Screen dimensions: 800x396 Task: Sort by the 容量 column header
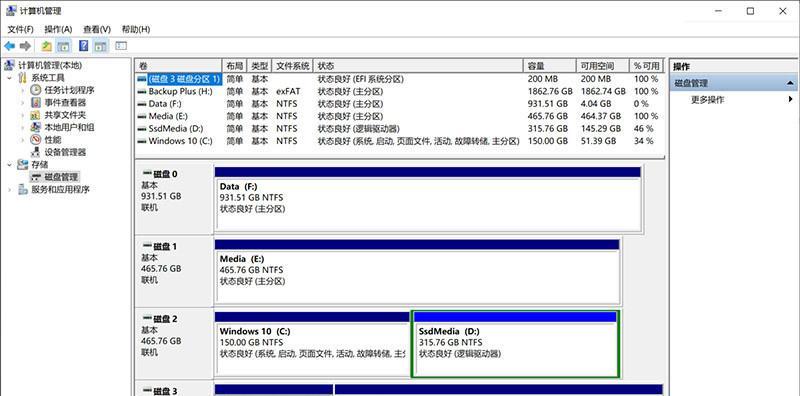[x=550, y=66]
